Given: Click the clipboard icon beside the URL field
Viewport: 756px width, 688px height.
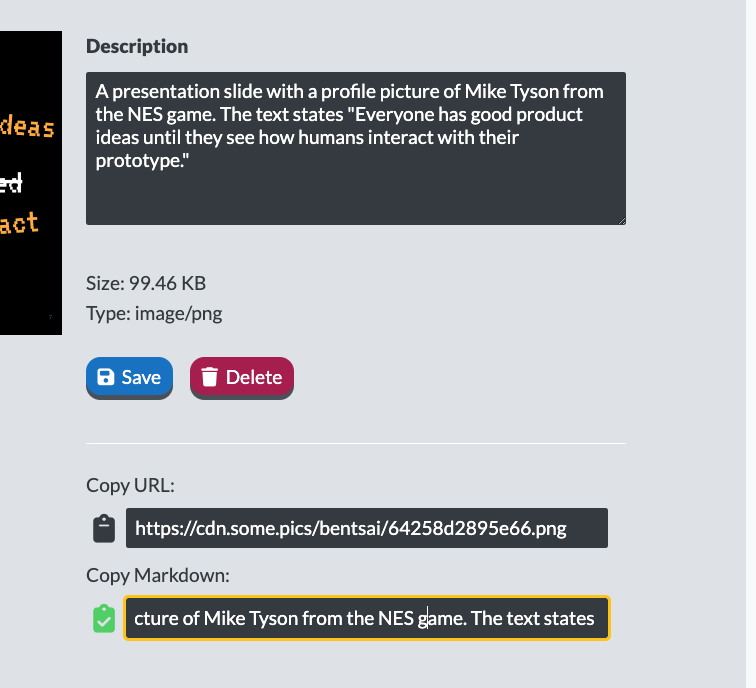Looking at the screenshot, I should tap(104, 529).
